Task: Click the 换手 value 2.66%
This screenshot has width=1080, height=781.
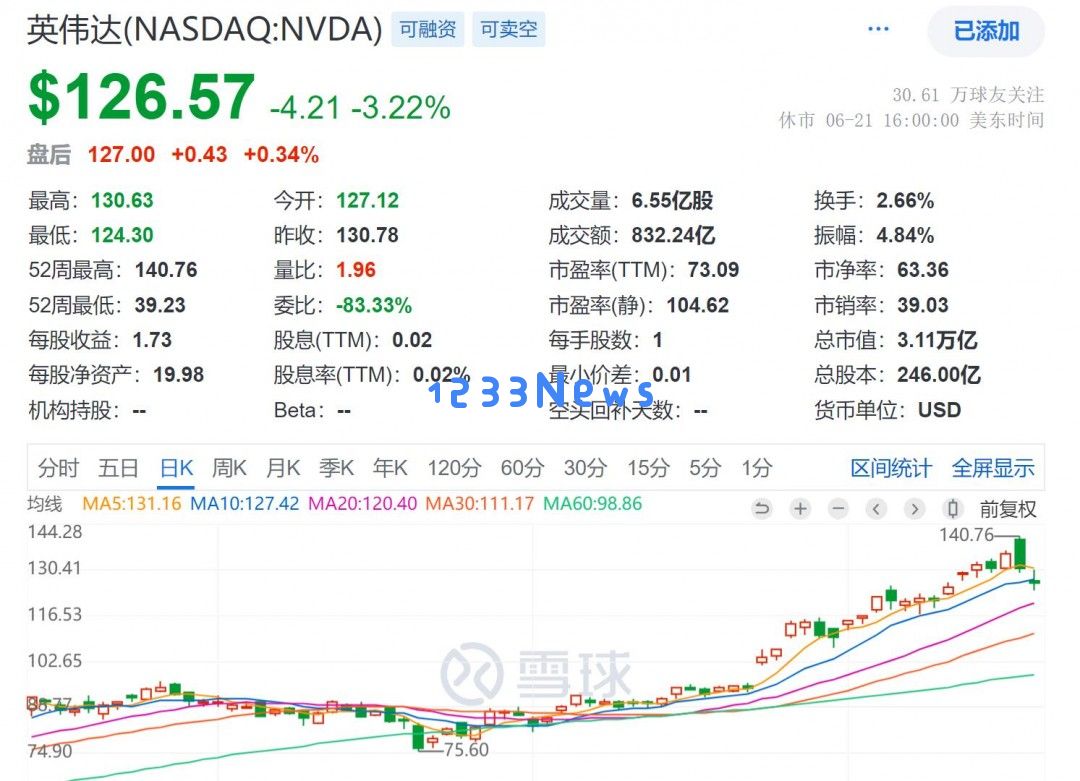Action: click(x=904, y=200)
